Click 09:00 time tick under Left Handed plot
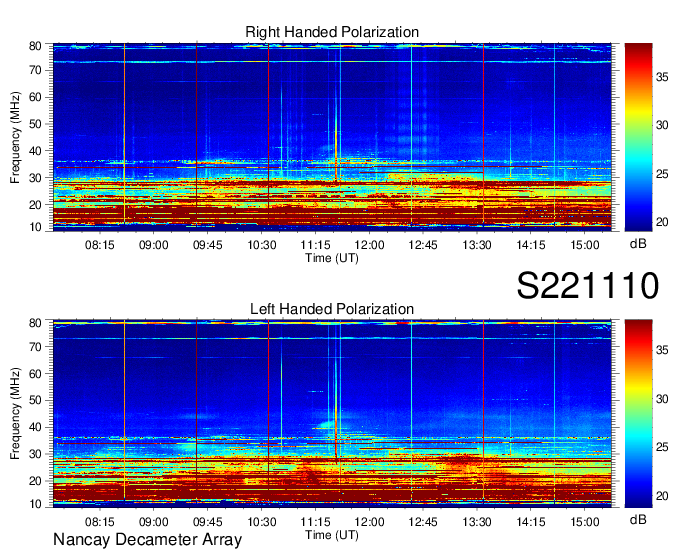This screenshot has height=552, width=680. 154,522
